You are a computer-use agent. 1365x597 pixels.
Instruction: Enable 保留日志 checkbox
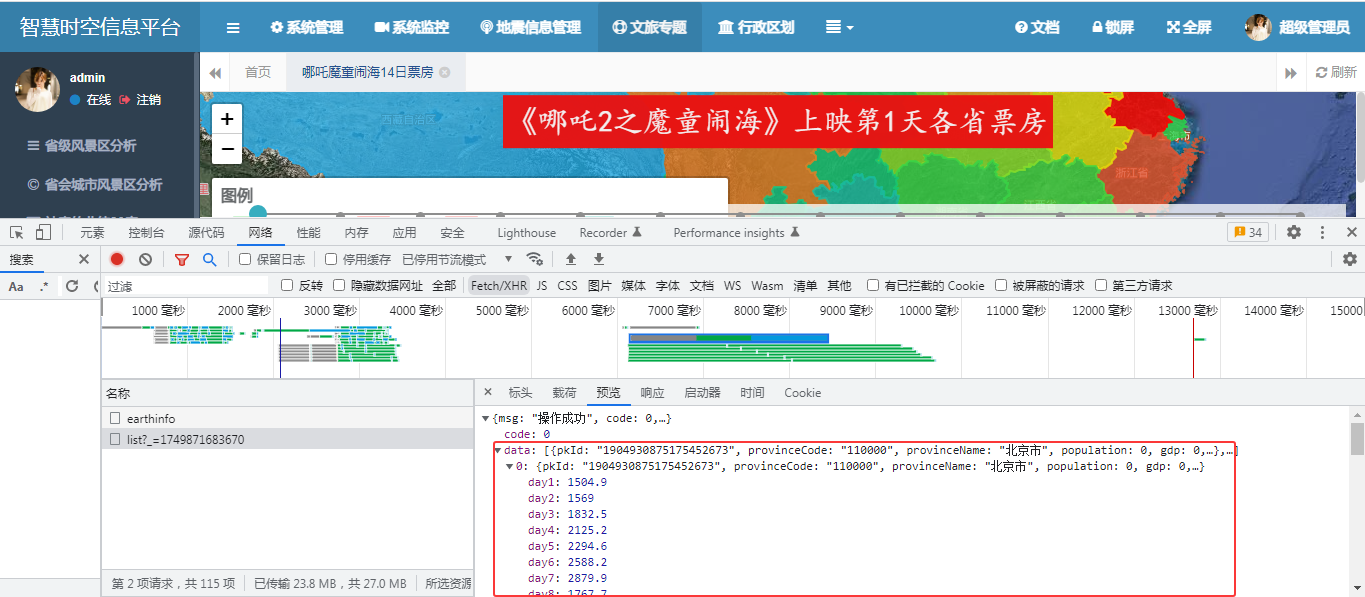(x=245, y=259)
